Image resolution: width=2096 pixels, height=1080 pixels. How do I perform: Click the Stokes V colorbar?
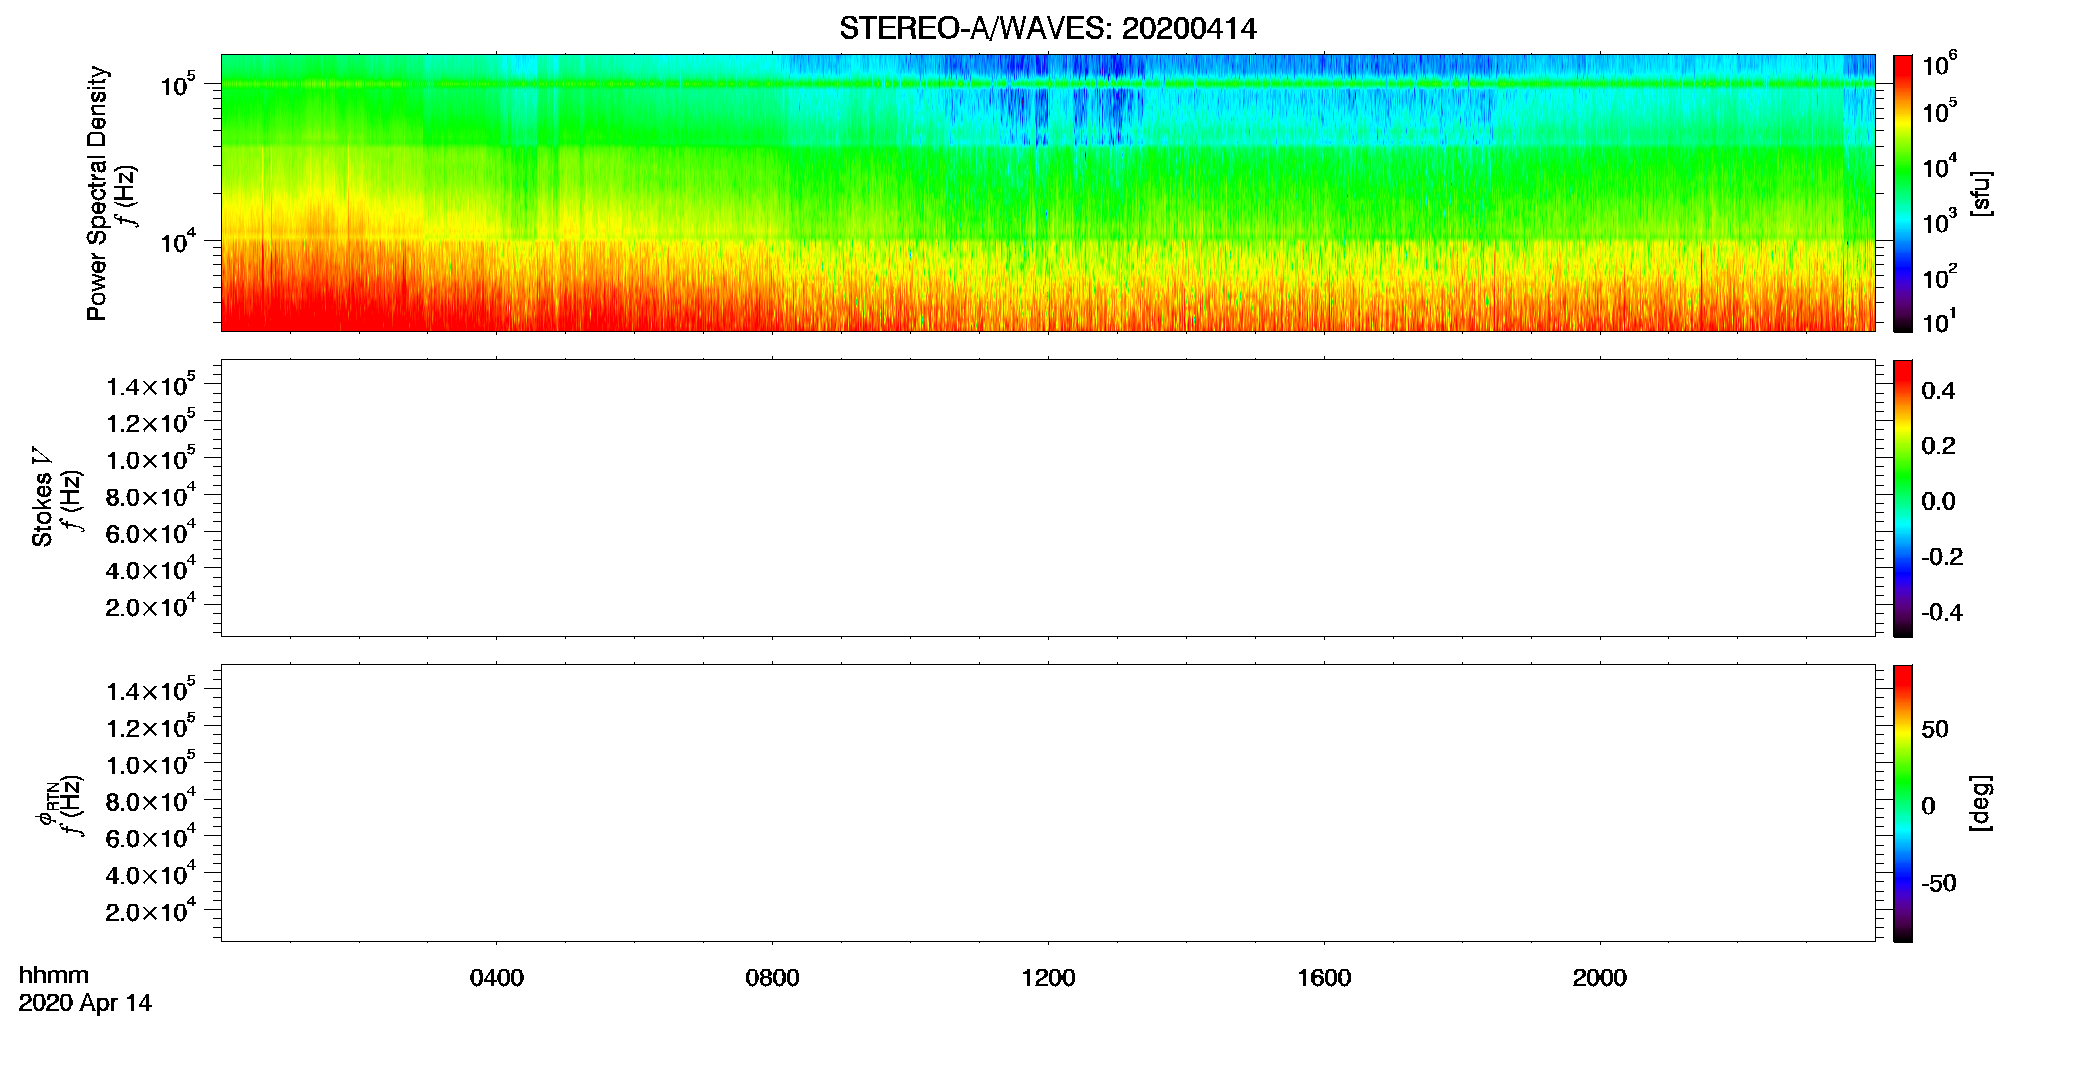pyautogui.click(x=1902, y=498)
